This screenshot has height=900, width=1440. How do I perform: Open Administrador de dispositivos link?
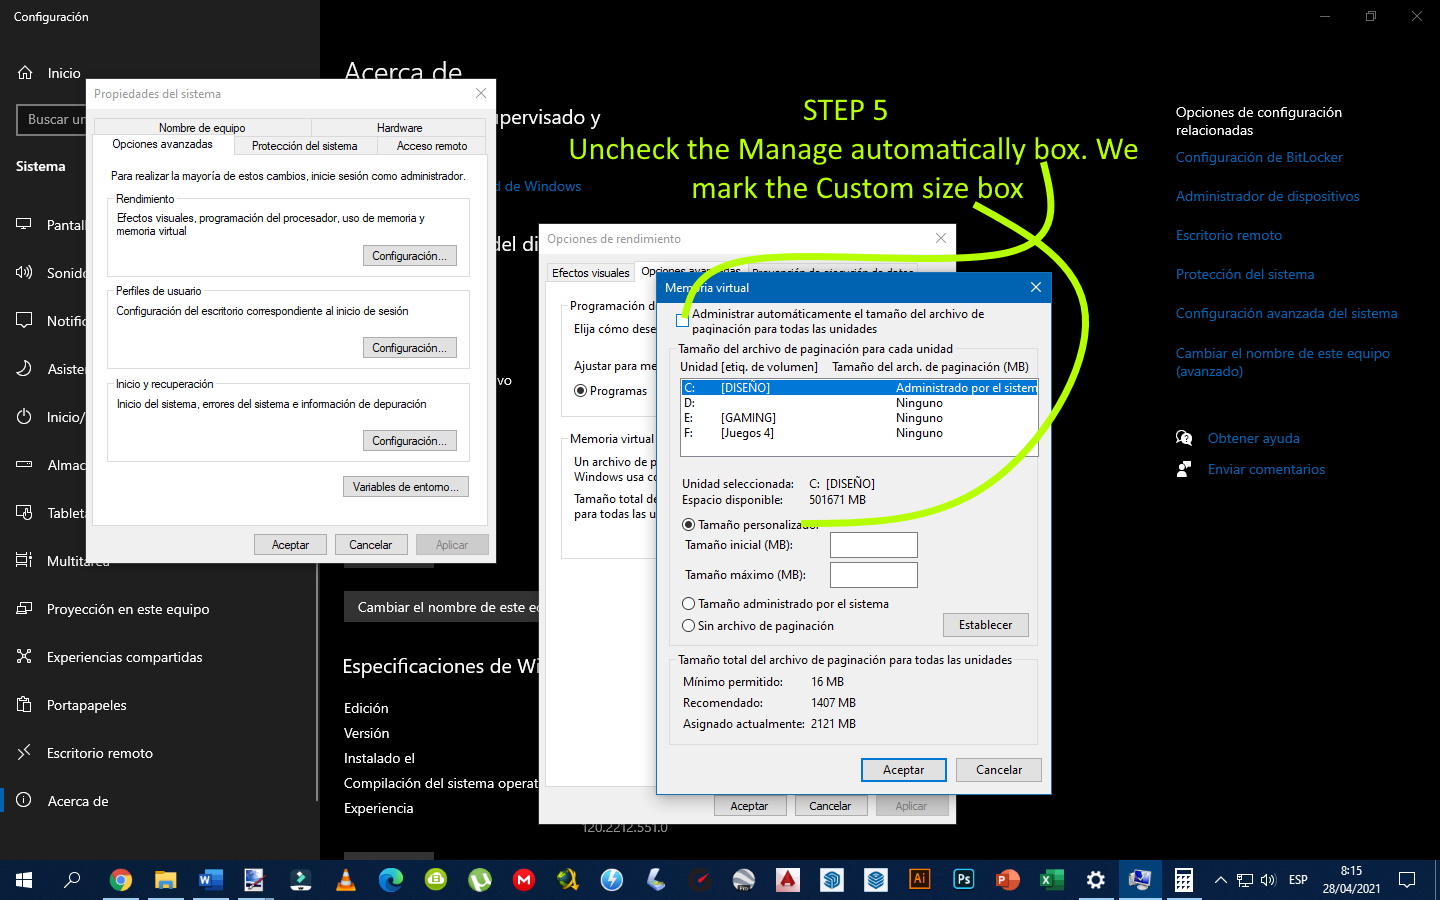pyautogui.click(x=1268, y=196)
